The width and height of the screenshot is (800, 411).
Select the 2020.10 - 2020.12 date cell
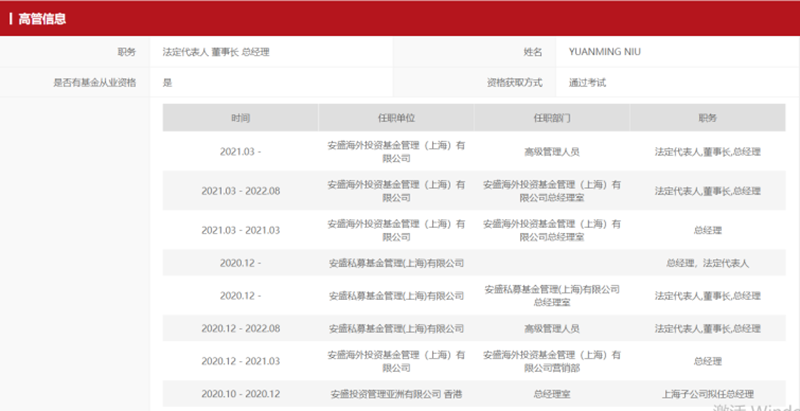(240, 394)
